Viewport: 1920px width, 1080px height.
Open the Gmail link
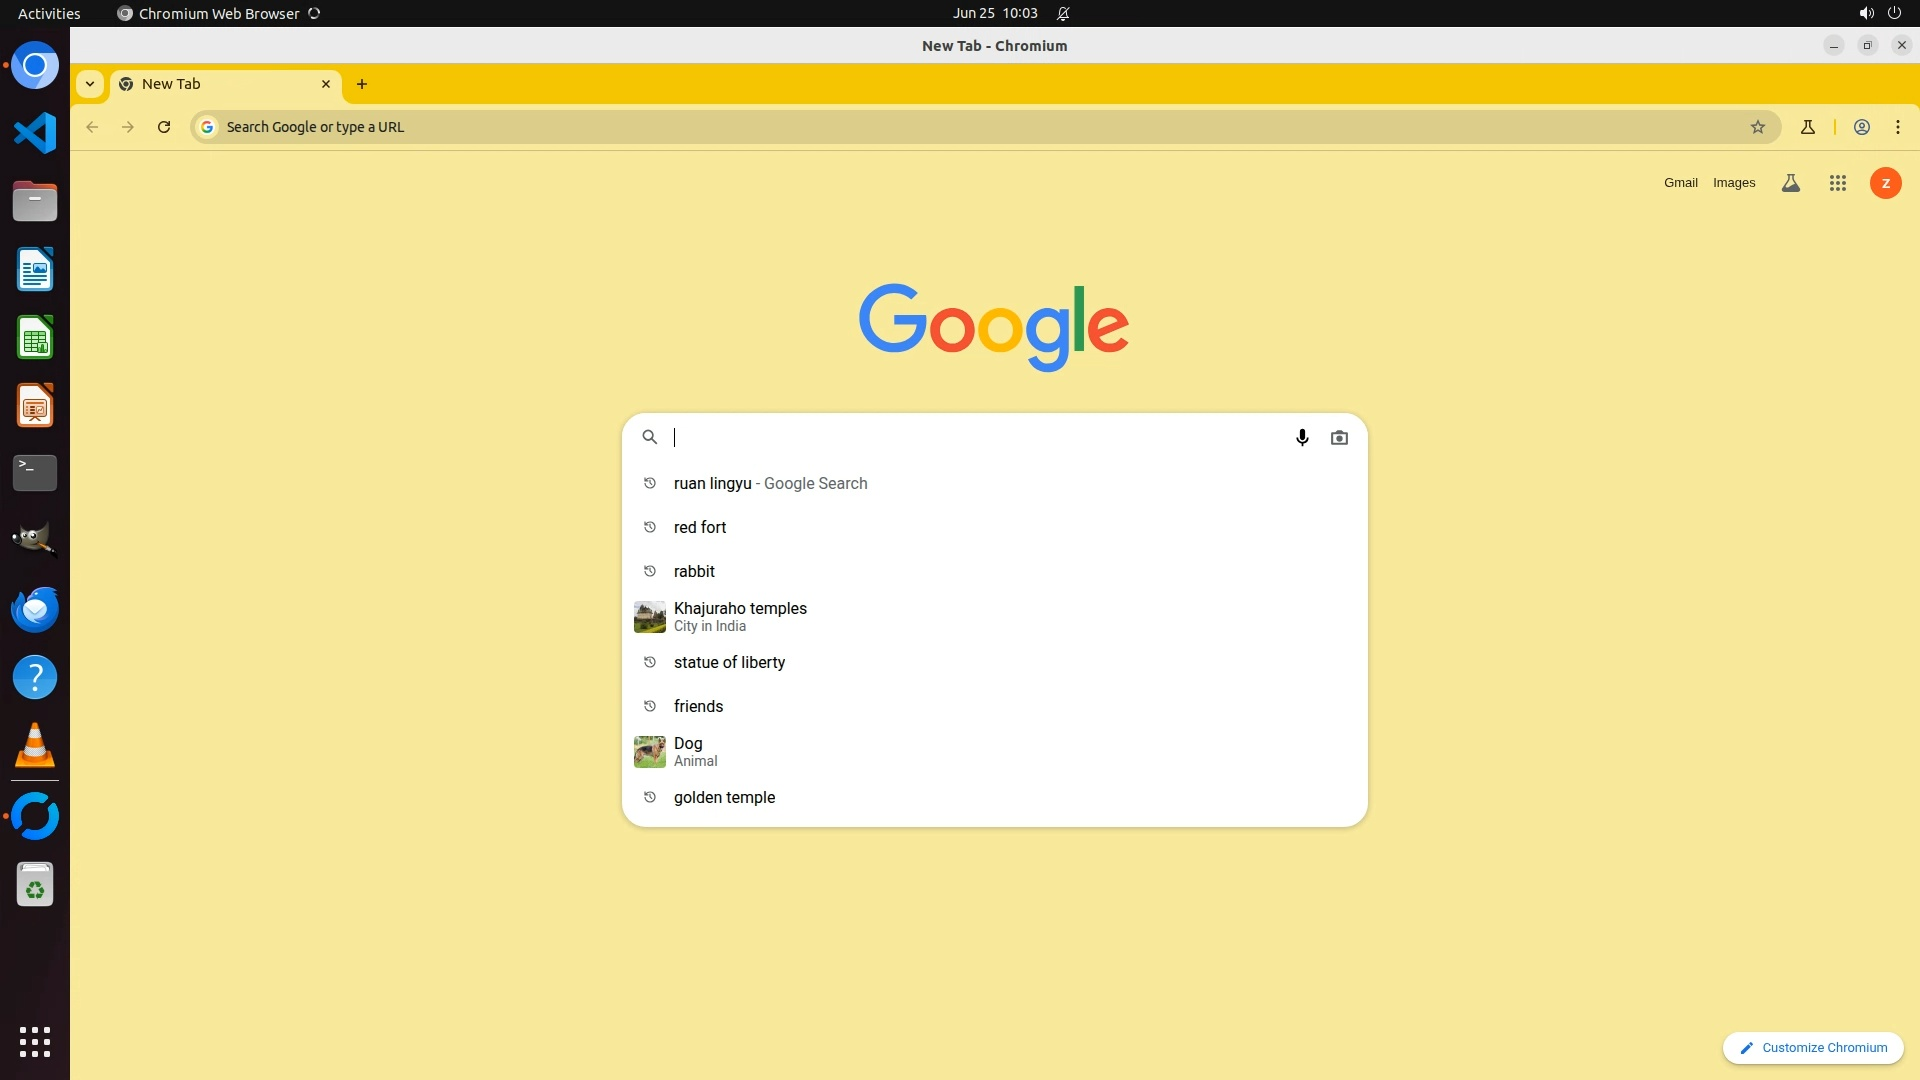(1680, 183)
